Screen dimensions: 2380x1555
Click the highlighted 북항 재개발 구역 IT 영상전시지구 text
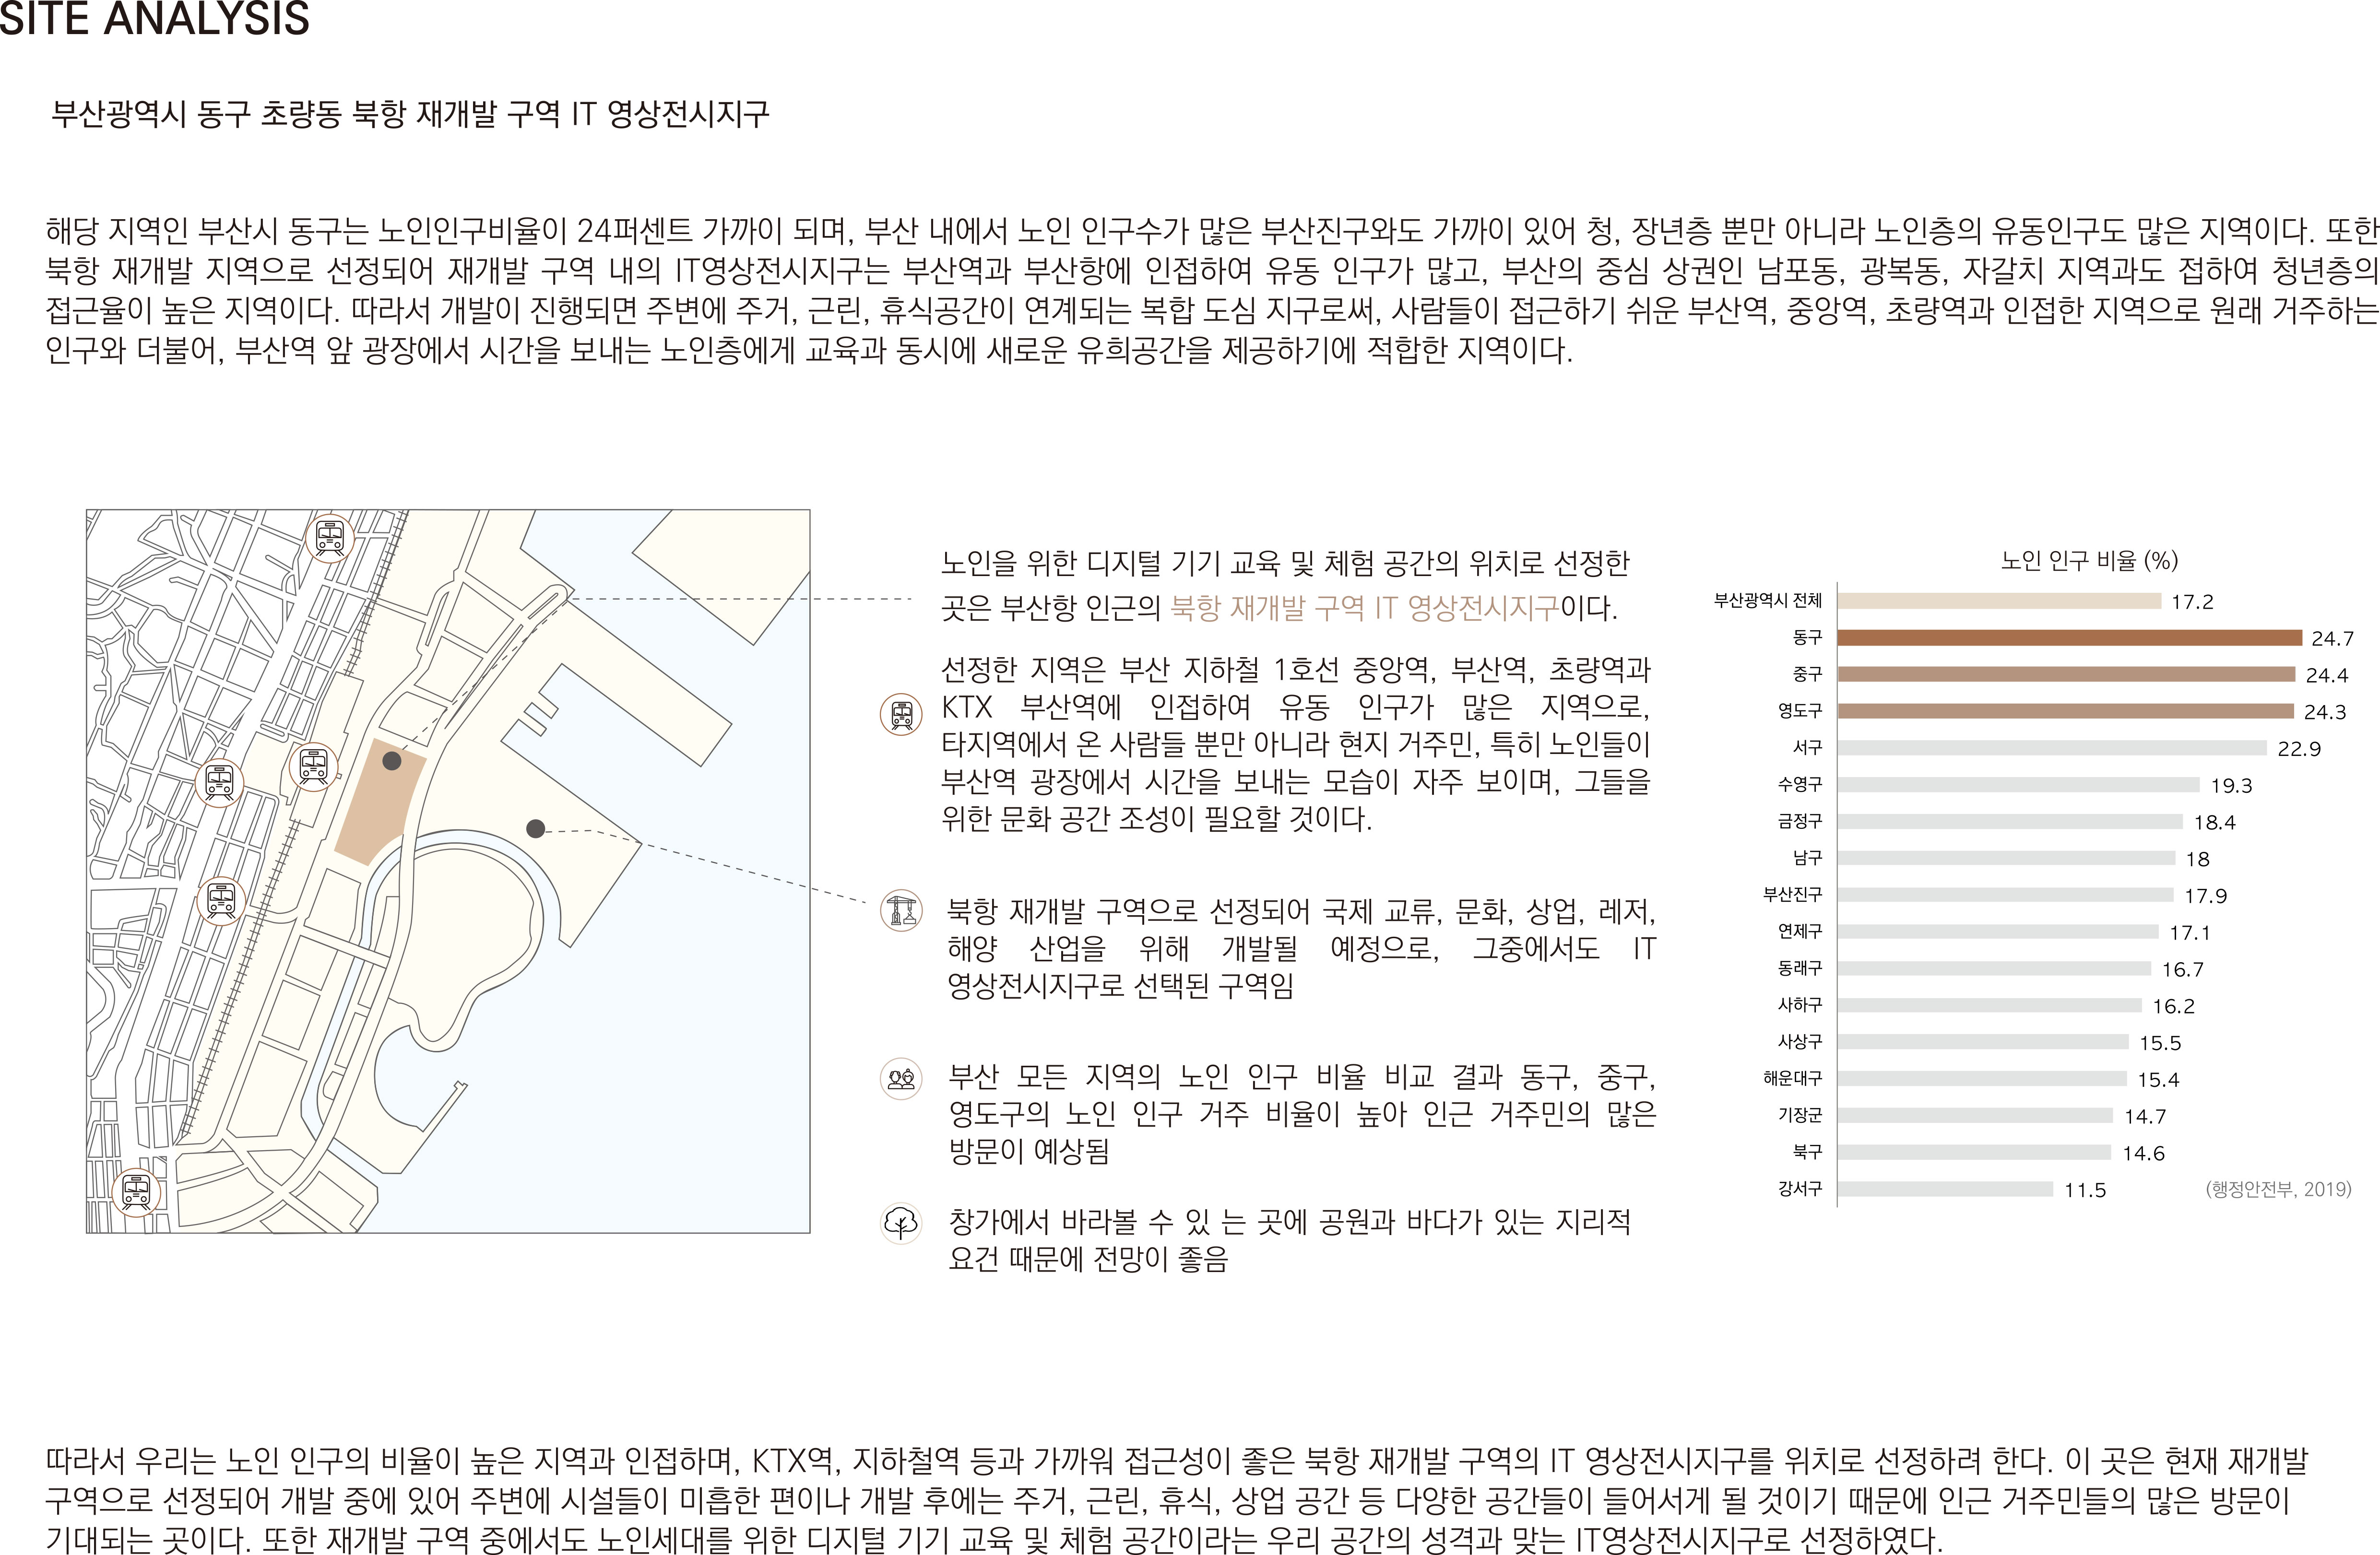(1364, 608)
